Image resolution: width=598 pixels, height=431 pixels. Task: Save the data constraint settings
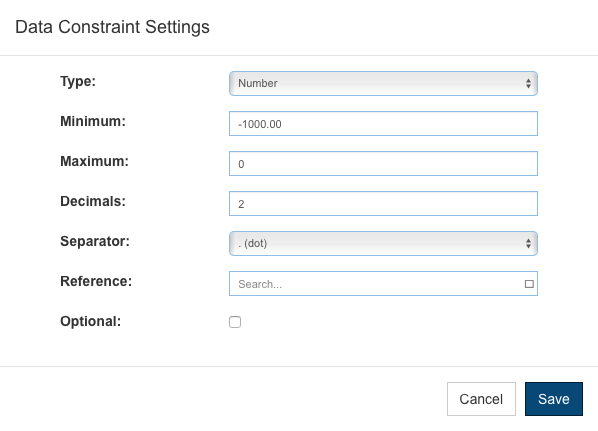coord(554,399)
